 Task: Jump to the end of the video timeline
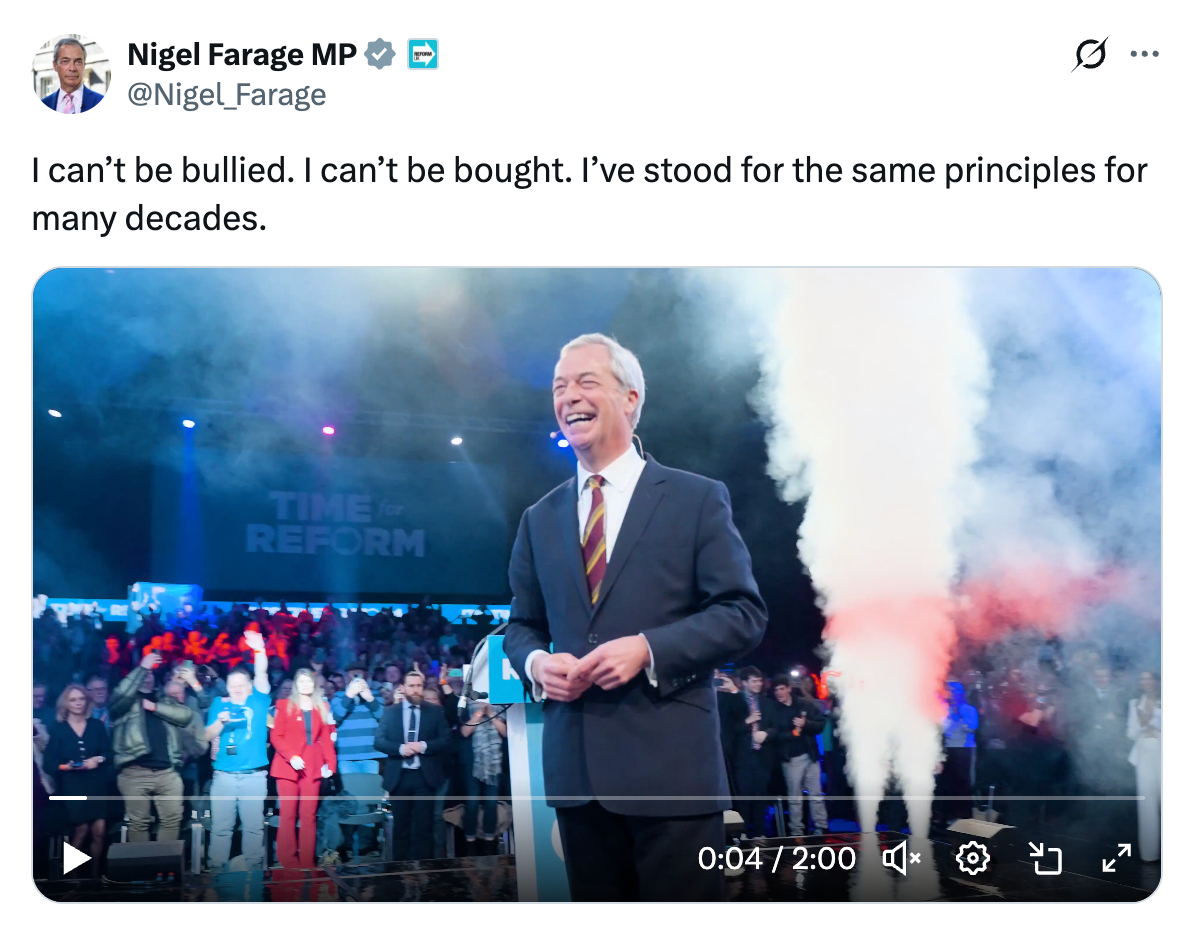pyautogui.click(x=1142, y=798)
